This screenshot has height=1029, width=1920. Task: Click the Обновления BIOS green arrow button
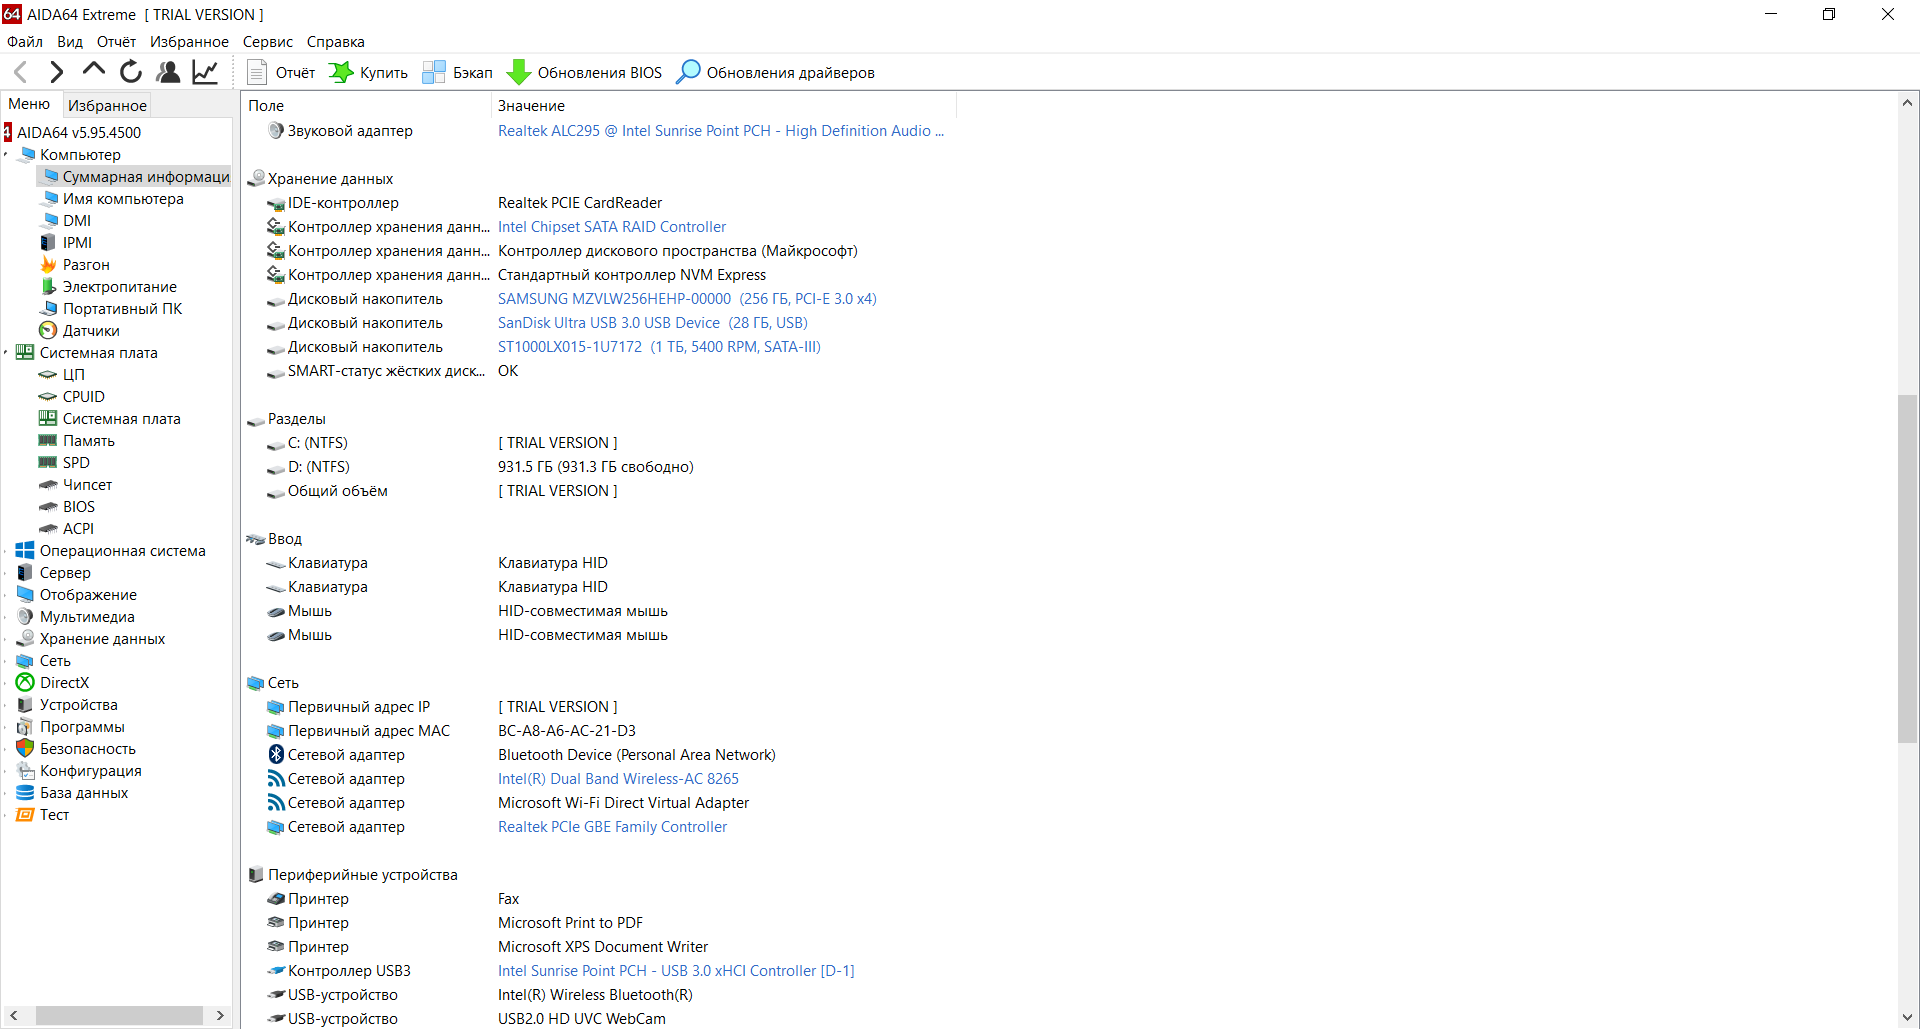pyautogui.click(x=585, y=73)
